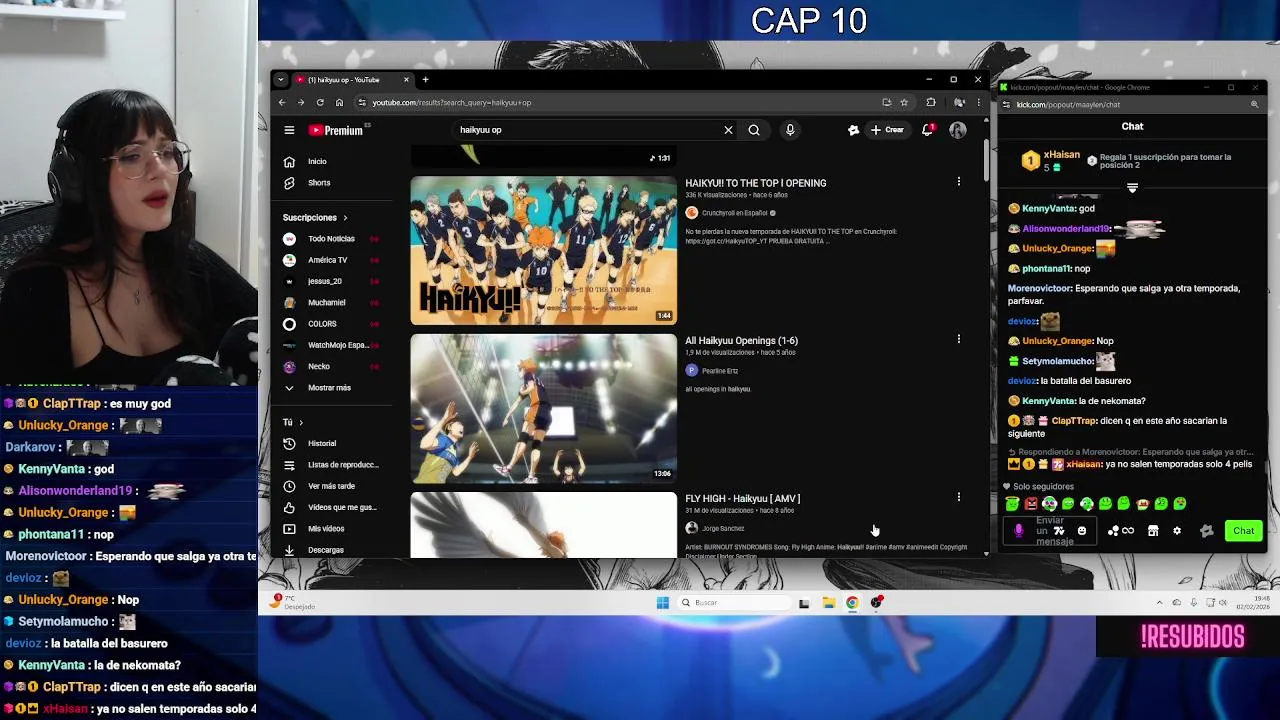Reload the YouTube page
The image size is (1280, 720).
[320, 102]
